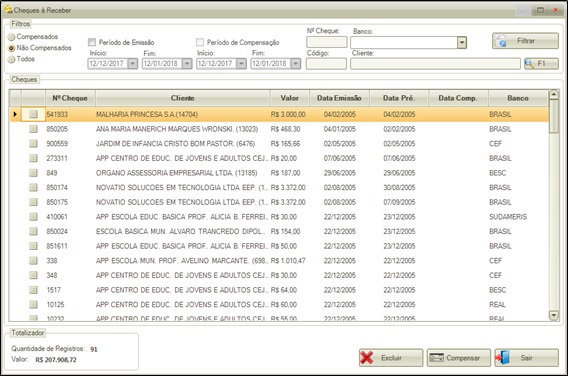Click the Cheques à Receber title icon
The image size is (568, 376).
click(8, 10)
